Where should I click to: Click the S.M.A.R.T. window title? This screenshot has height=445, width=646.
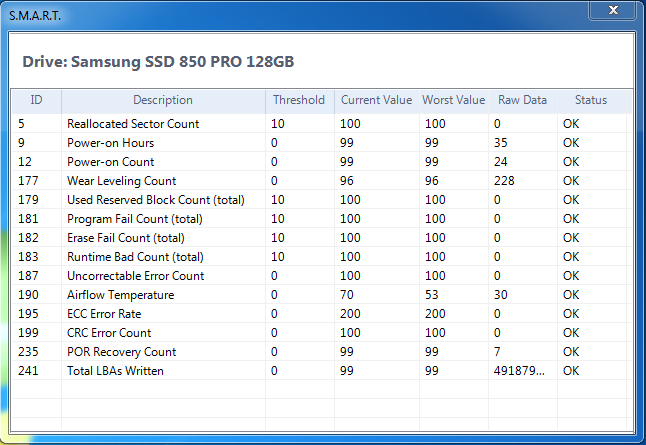click(x=35, y=16)
